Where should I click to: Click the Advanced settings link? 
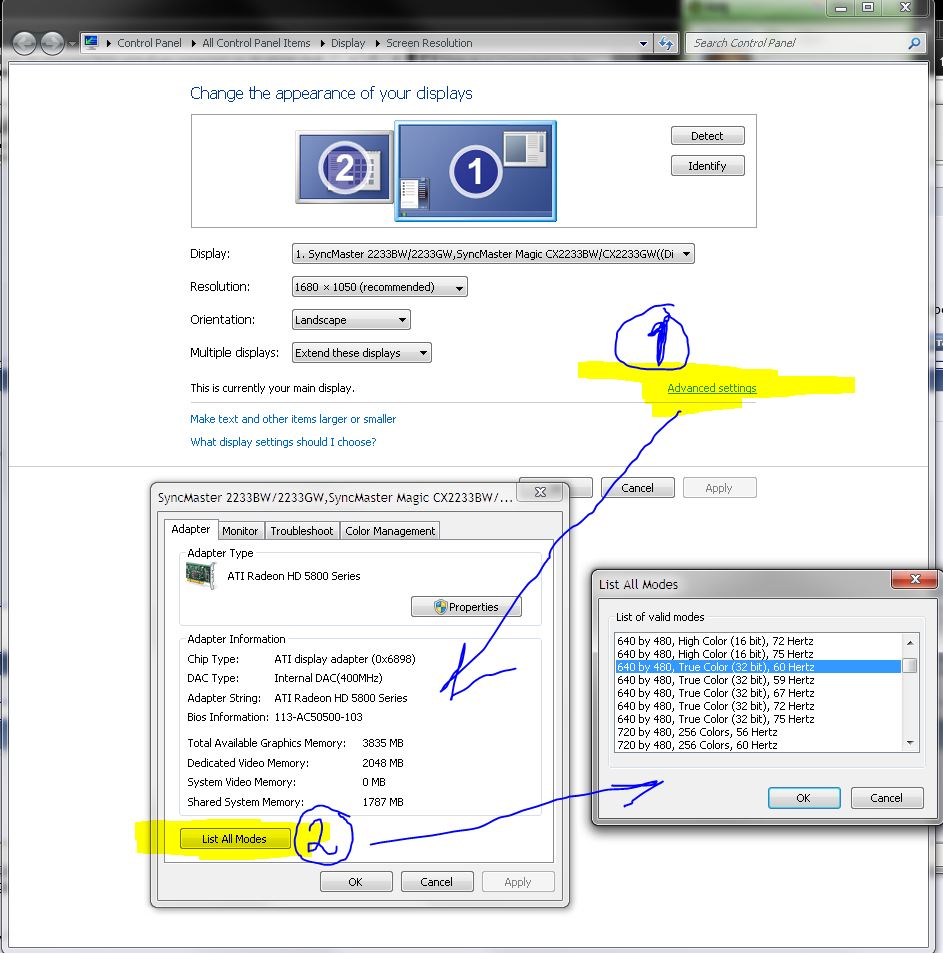[x=711, y=388]
